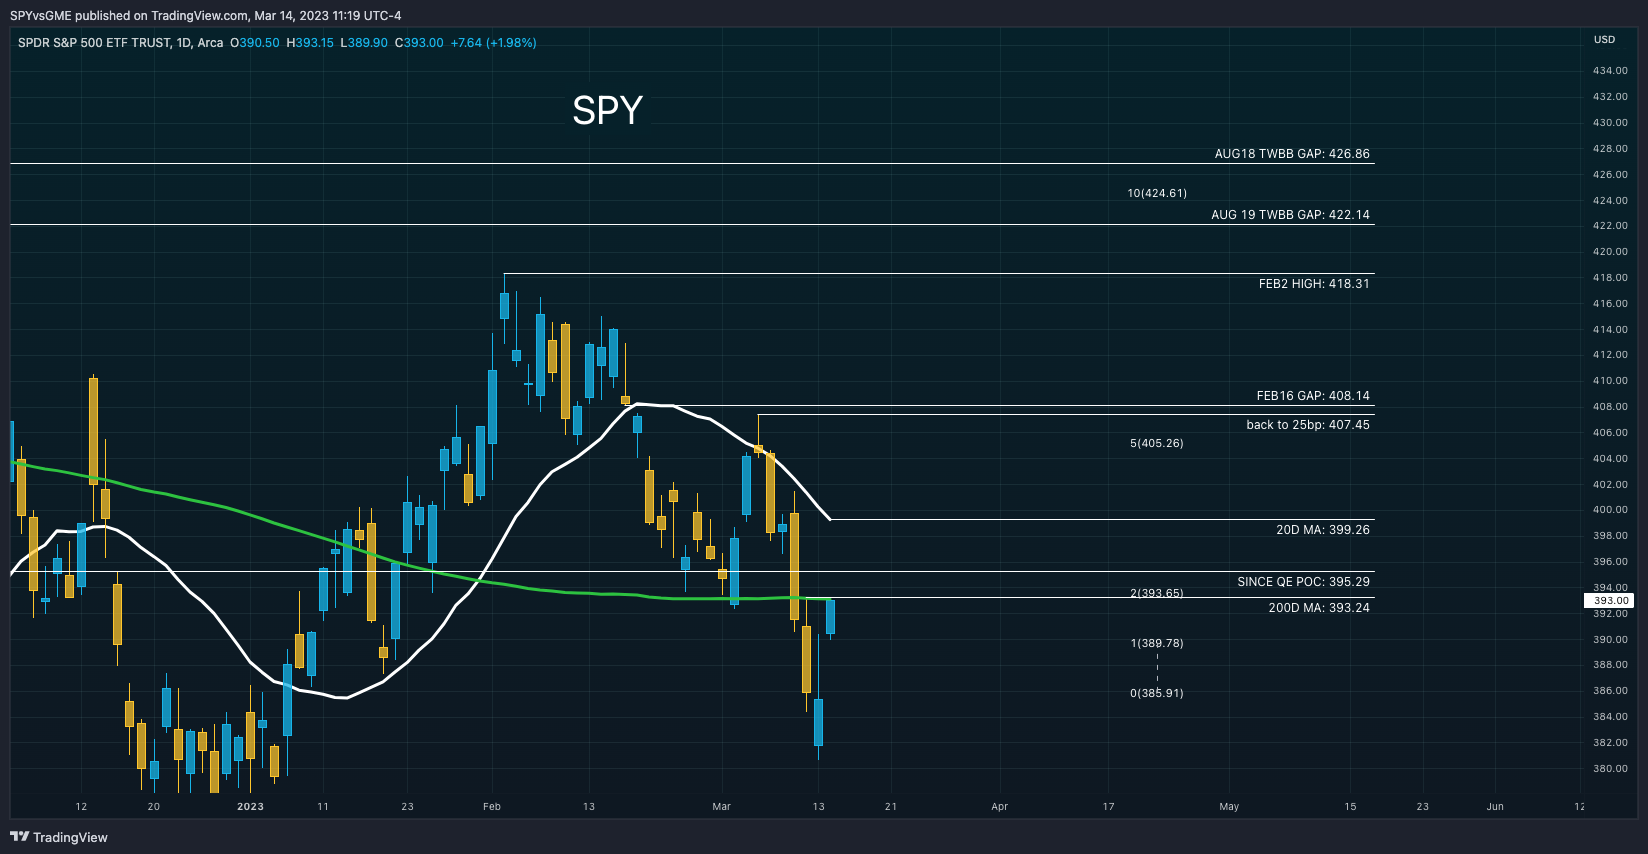The image size is (1648, 854).
Task: Click the Feb marker on time axis
Action: tap(491, 807)
